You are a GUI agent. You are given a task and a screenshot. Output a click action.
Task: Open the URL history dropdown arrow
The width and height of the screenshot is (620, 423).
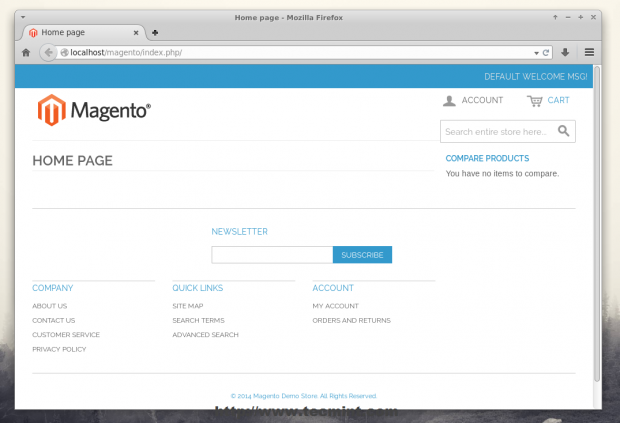(536, 53)
